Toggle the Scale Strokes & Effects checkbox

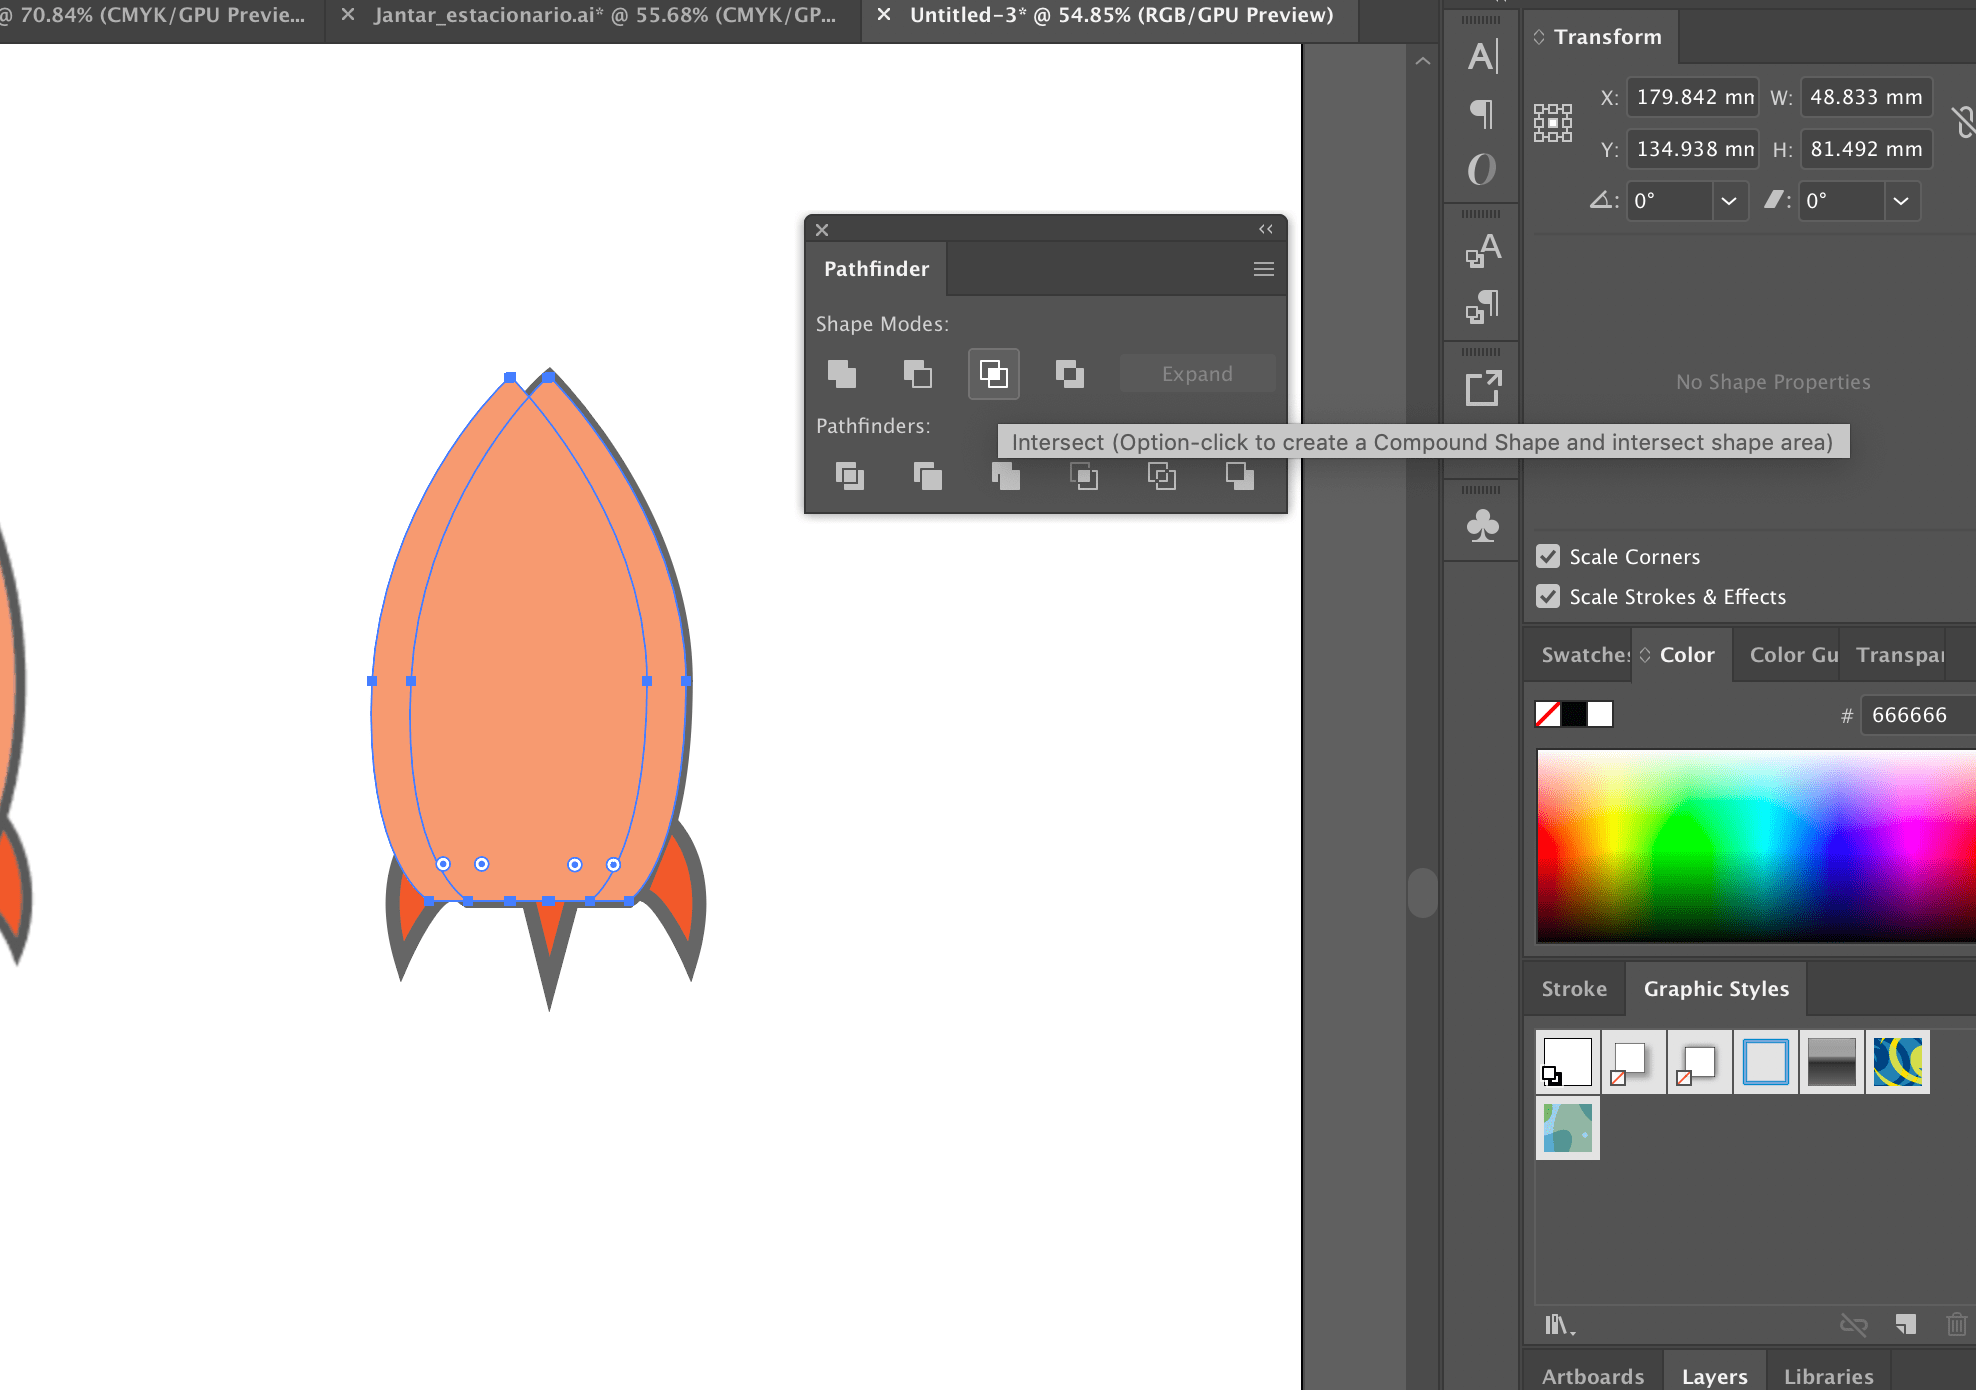click(x=1548, y=596)
